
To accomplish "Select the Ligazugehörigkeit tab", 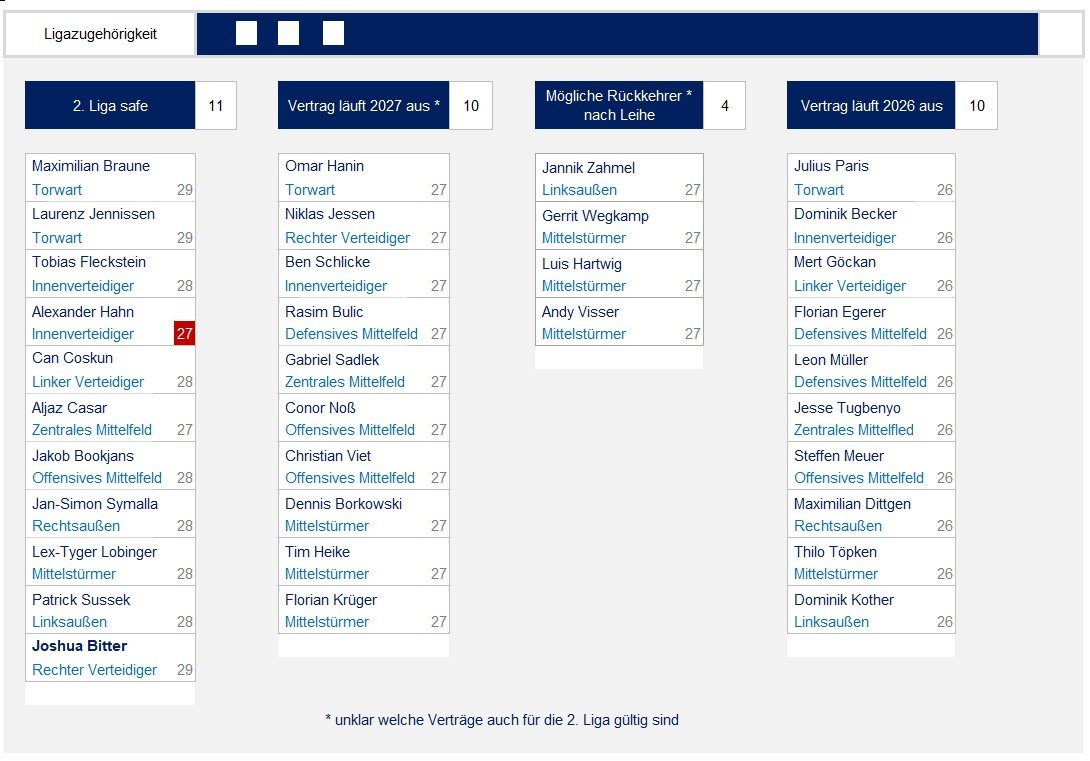I will tap(100, 35).
